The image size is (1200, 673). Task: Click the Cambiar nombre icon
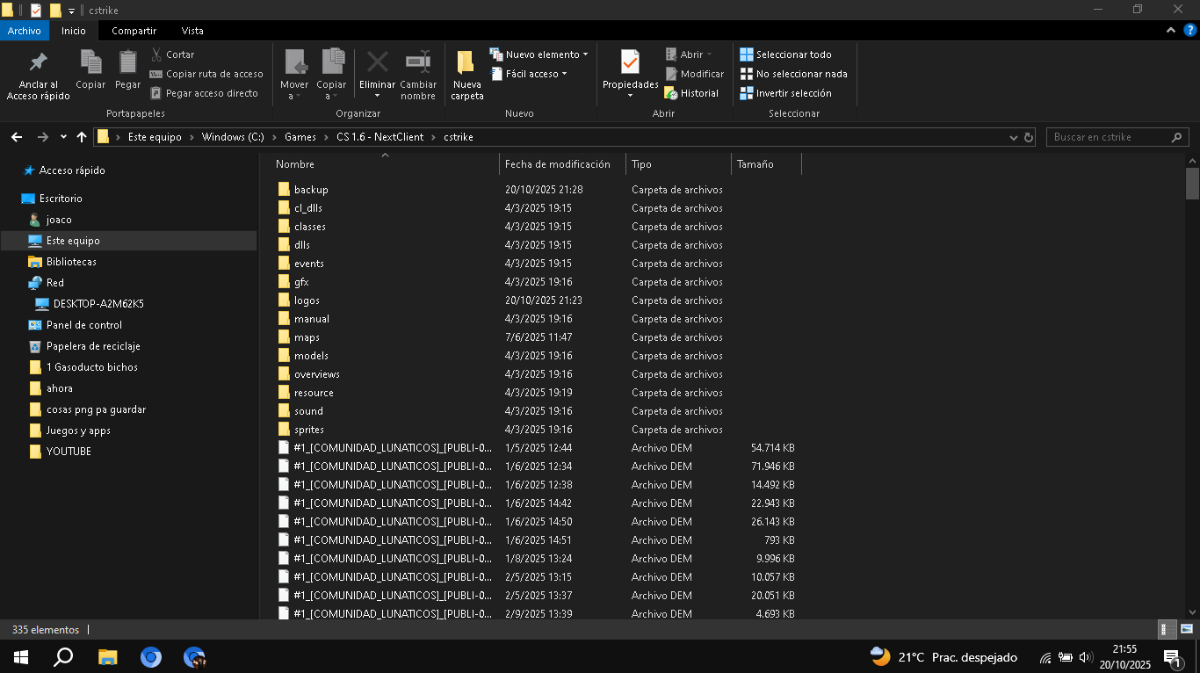click(418, 64)
